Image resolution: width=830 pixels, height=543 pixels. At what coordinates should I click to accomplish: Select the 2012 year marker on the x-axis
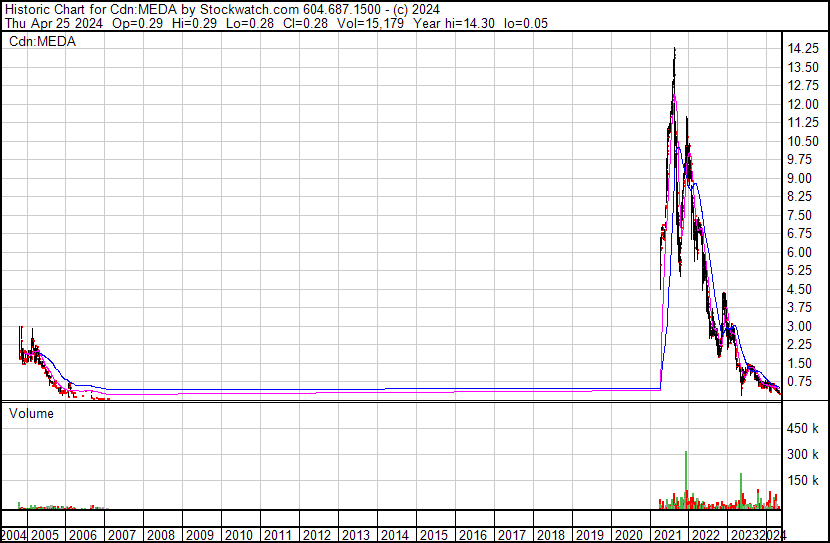tap(316, 535)
